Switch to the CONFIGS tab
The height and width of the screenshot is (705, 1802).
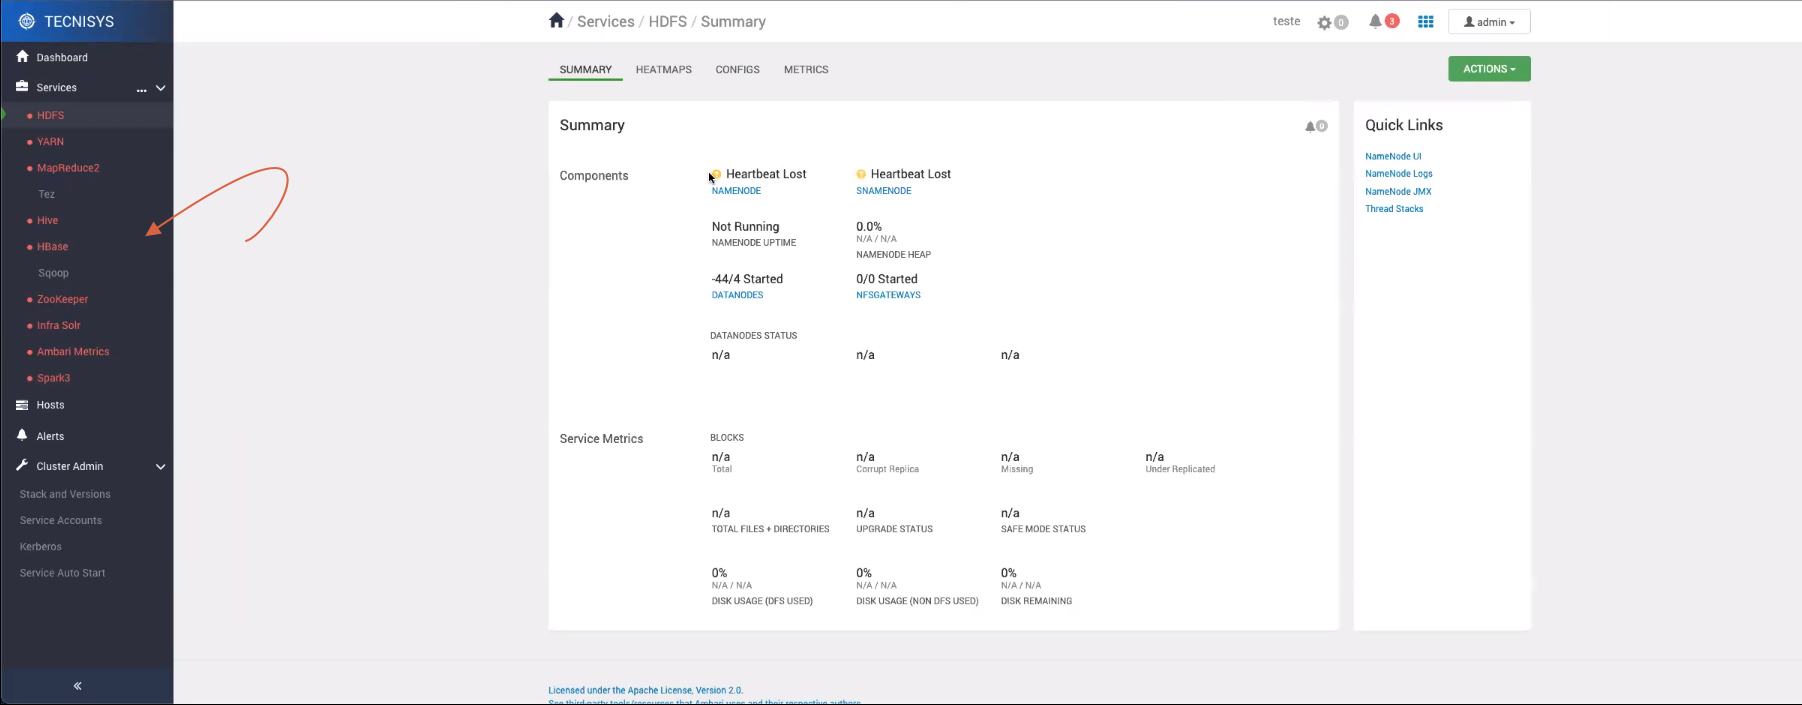(737, 70)
